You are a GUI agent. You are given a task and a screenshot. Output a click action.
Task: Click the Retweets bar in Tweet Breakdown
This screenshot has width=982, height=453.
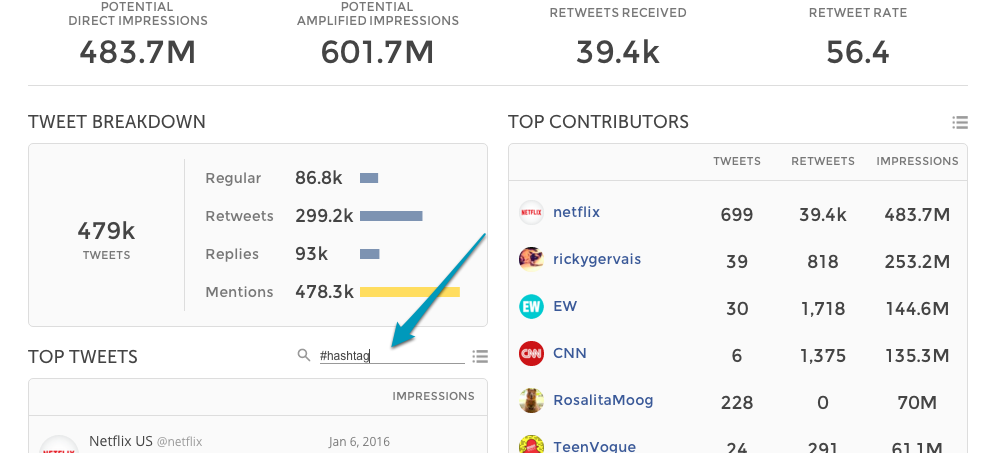391,216
